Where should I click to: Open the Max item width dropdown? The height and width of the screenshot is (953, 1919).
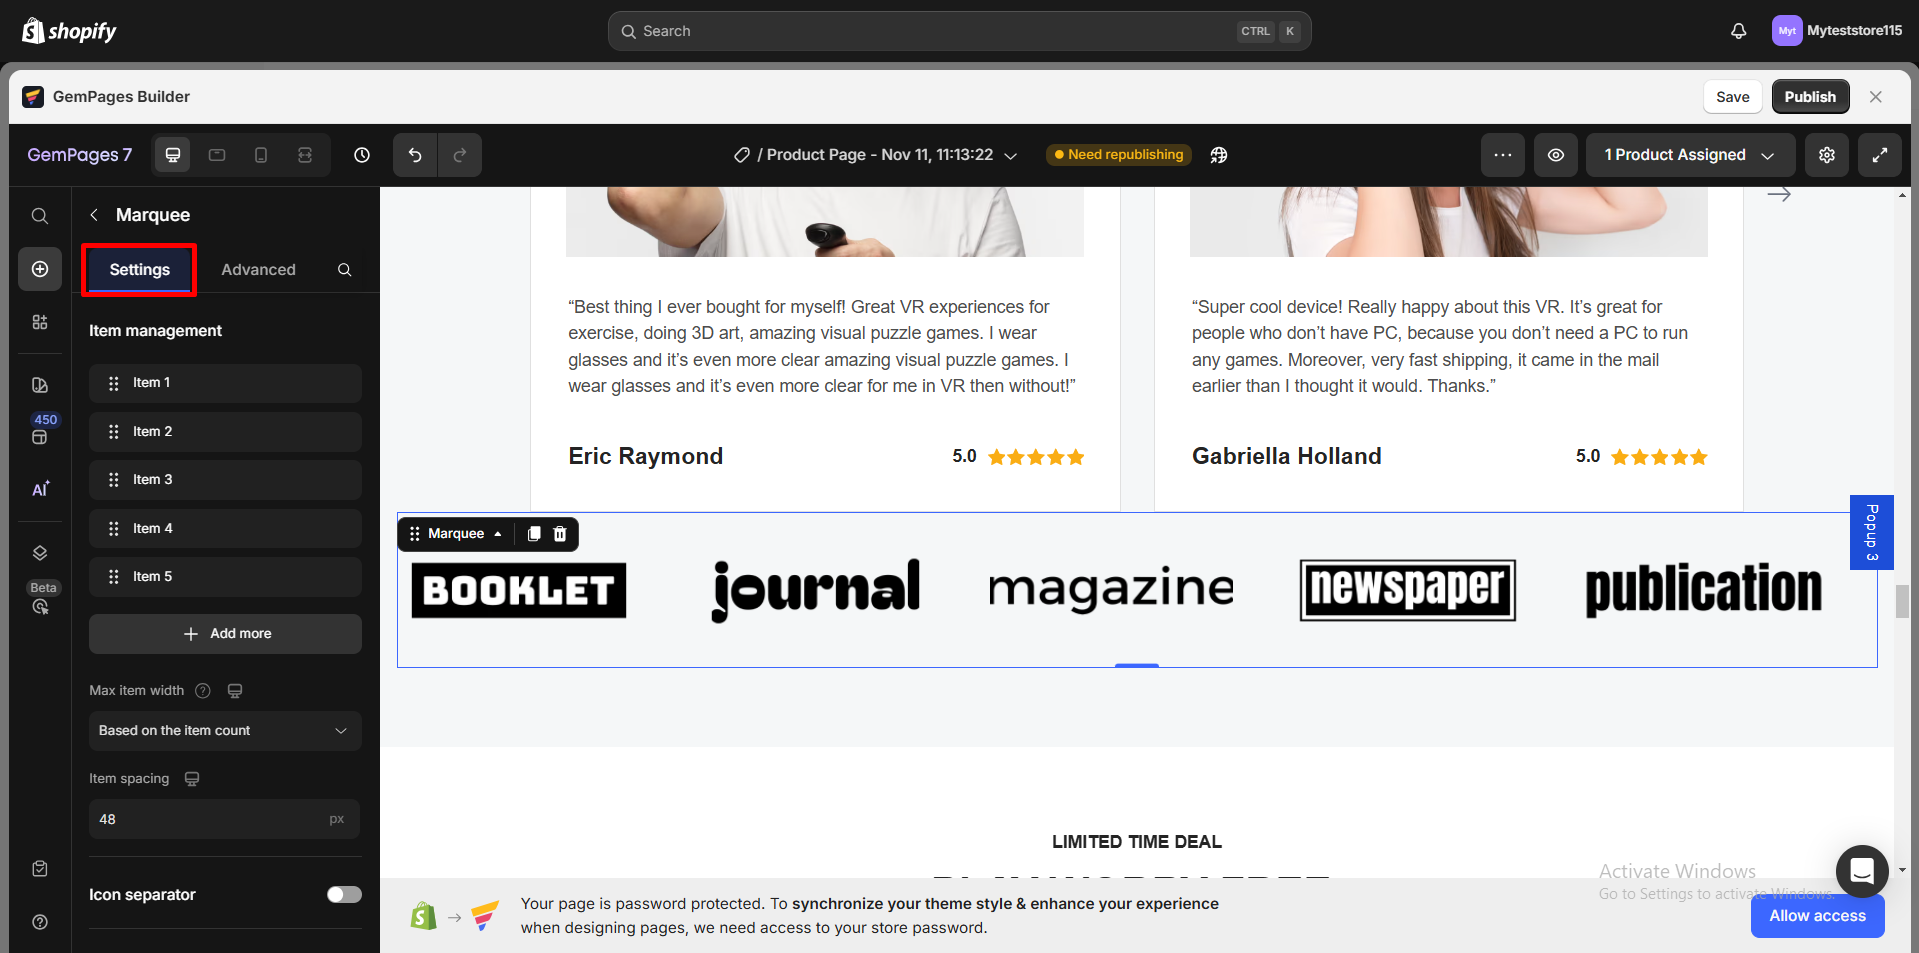coord(225,730)
